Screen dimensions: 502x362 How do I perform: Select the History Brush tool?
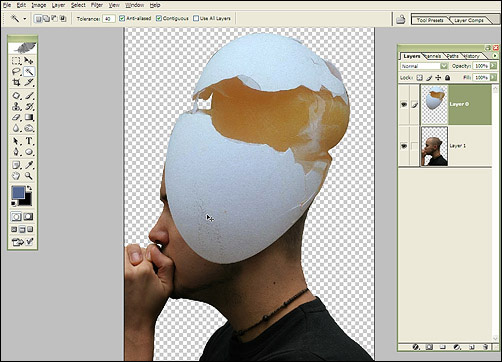[x=29, y=107]
